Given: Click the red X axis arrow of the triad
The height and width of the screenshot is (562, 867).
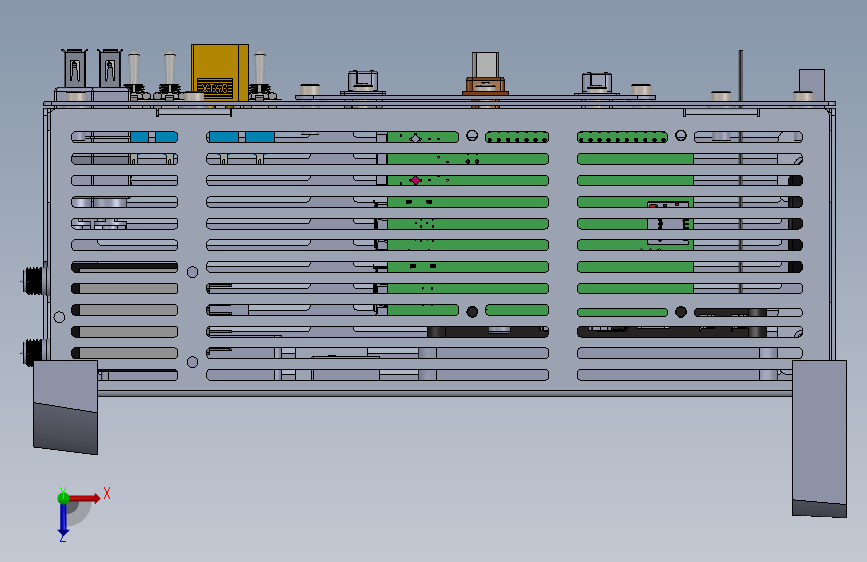Looking at the screenshot, I should (85, 498).
